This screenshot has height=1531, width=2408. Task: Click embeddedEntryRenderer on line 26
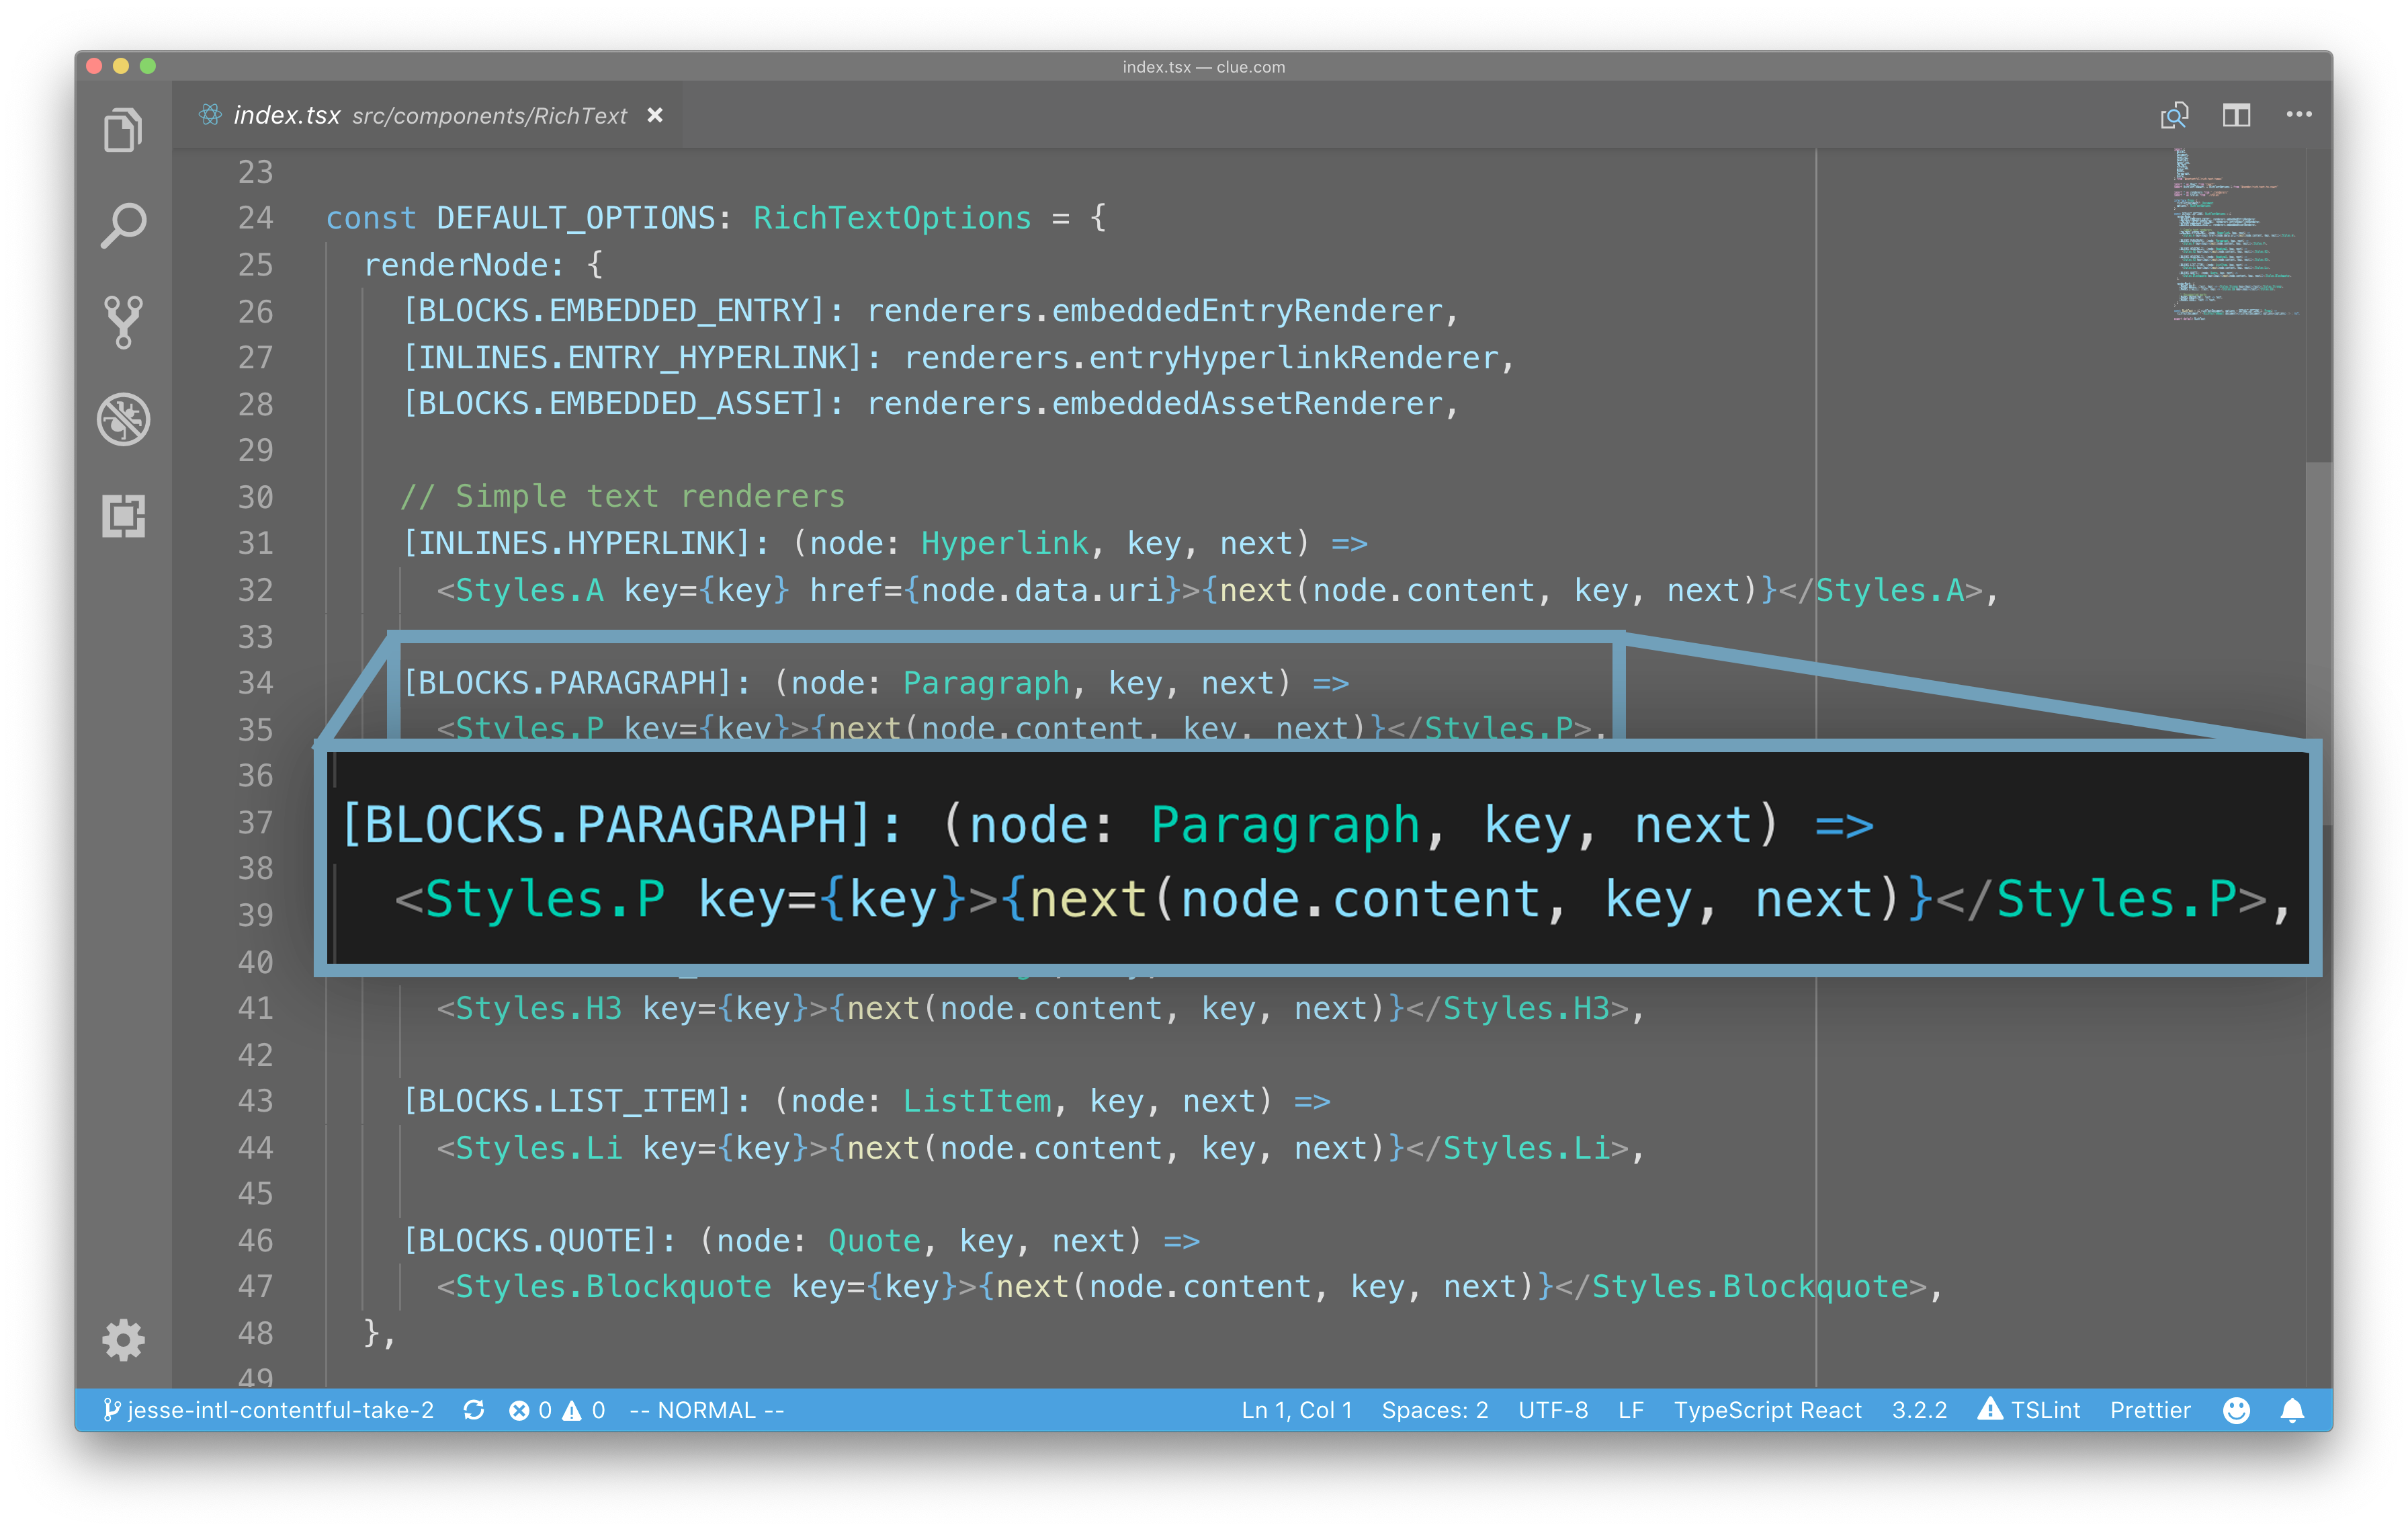pyautogui.click(x=1247, y=311)
